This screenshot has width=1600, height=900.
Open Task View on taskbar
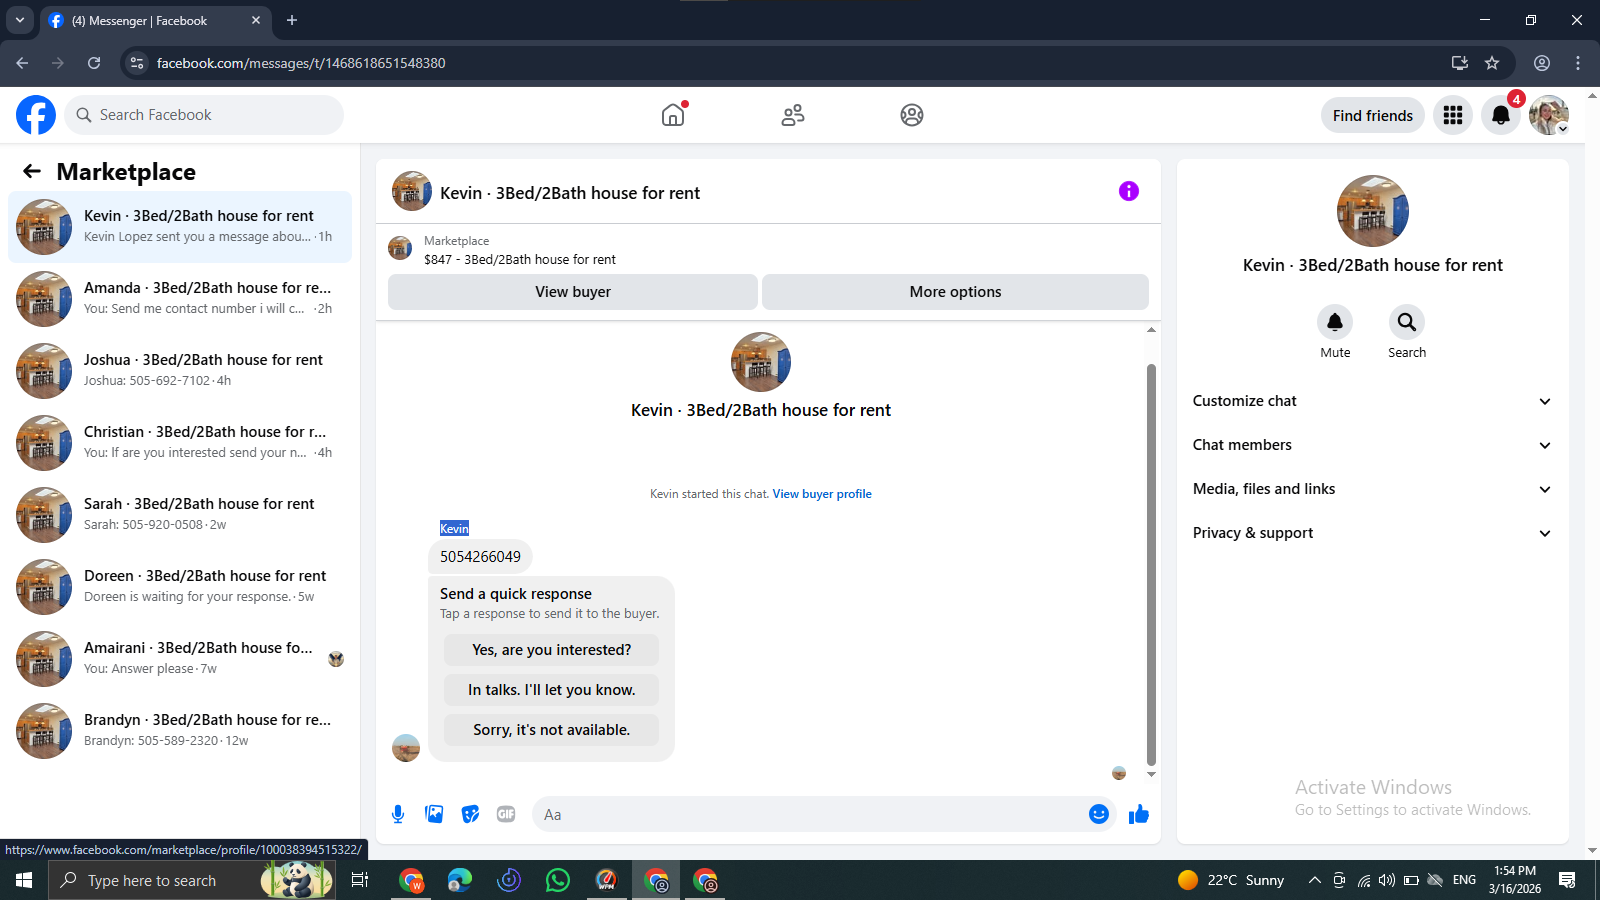pyautogui.click(x=360, y=880)
